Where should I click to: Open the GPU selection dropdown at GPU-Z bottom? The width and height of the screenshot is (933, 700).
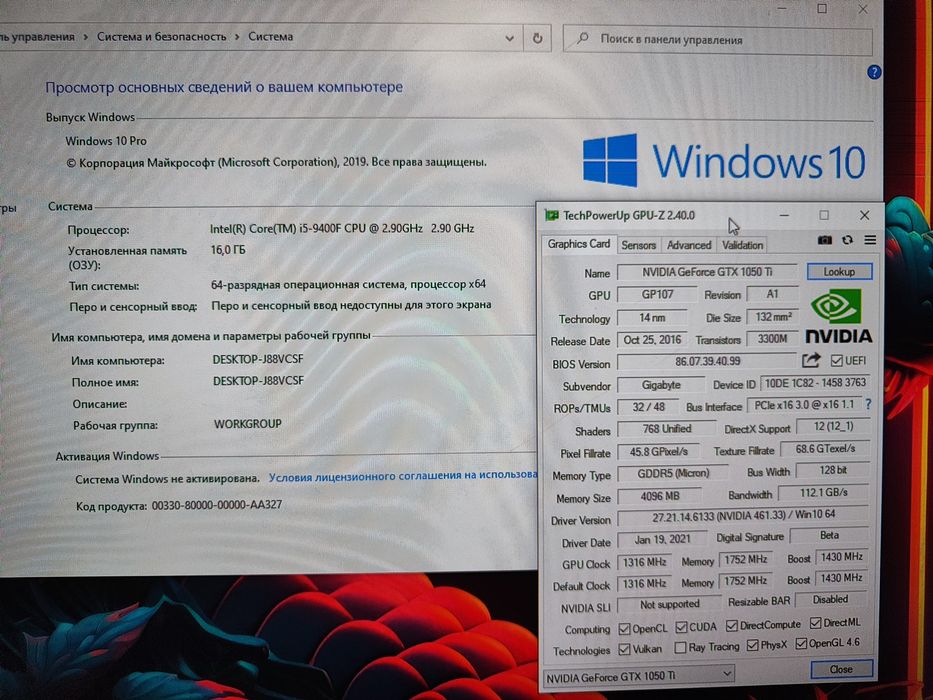click(x=639, y=676)
